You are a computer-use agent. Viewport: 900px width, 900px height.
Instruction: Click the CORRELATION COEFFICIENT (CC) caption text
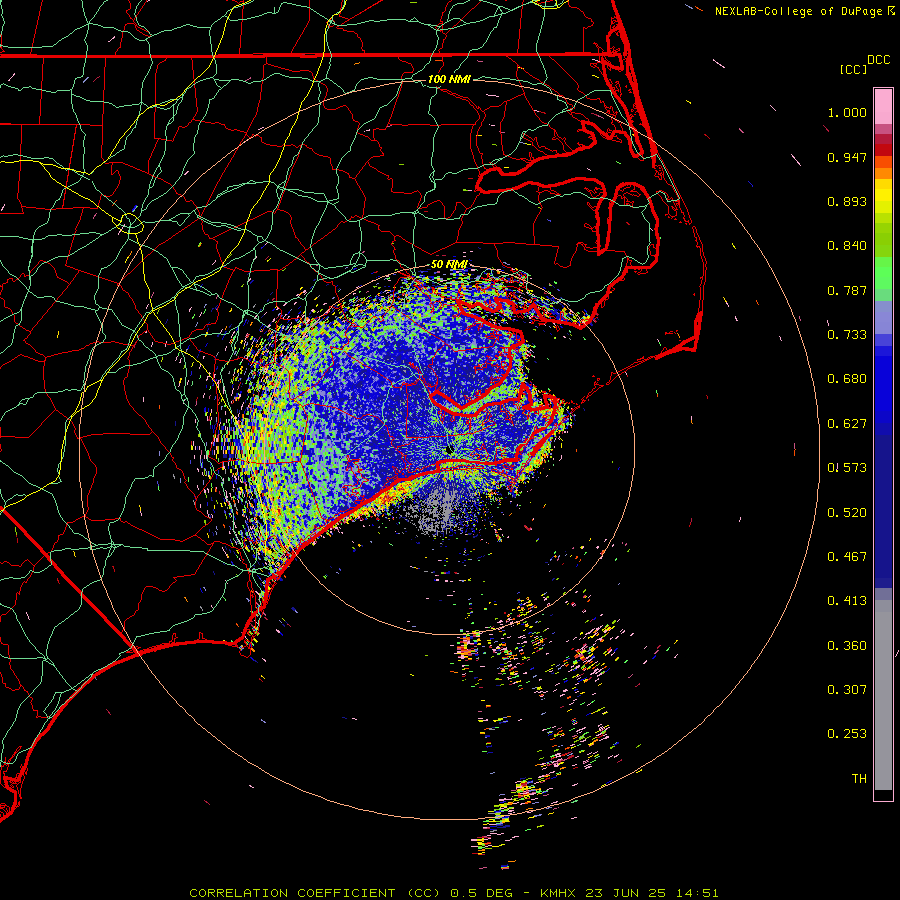[x=315, y=893]
